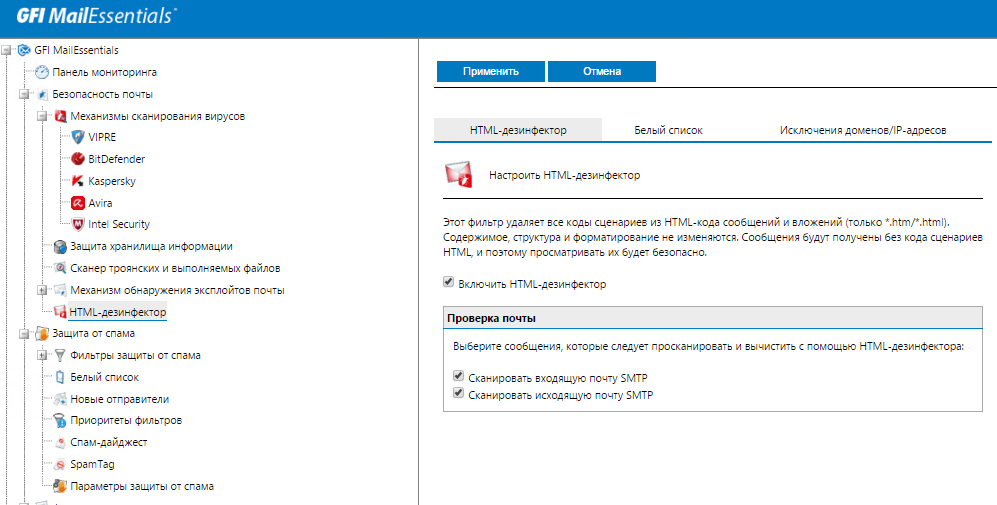997x505 pixels.
Task: Click the GFI MailEssentials root envelope icon
Action: (x=24, y=50)
